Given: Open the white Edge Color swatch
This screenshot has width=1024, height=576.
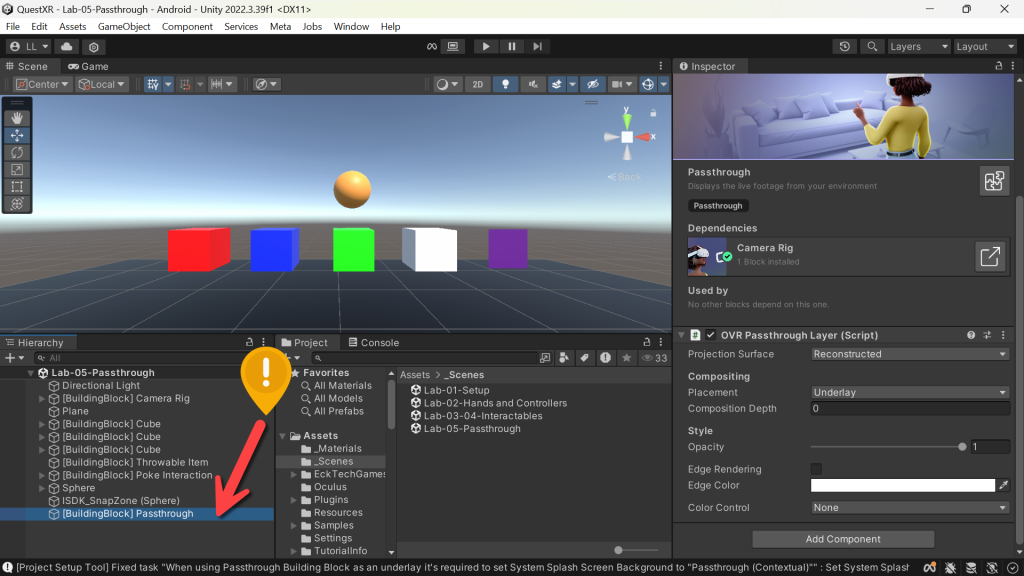Looking at the screenshot, I should tap(903, 485).
